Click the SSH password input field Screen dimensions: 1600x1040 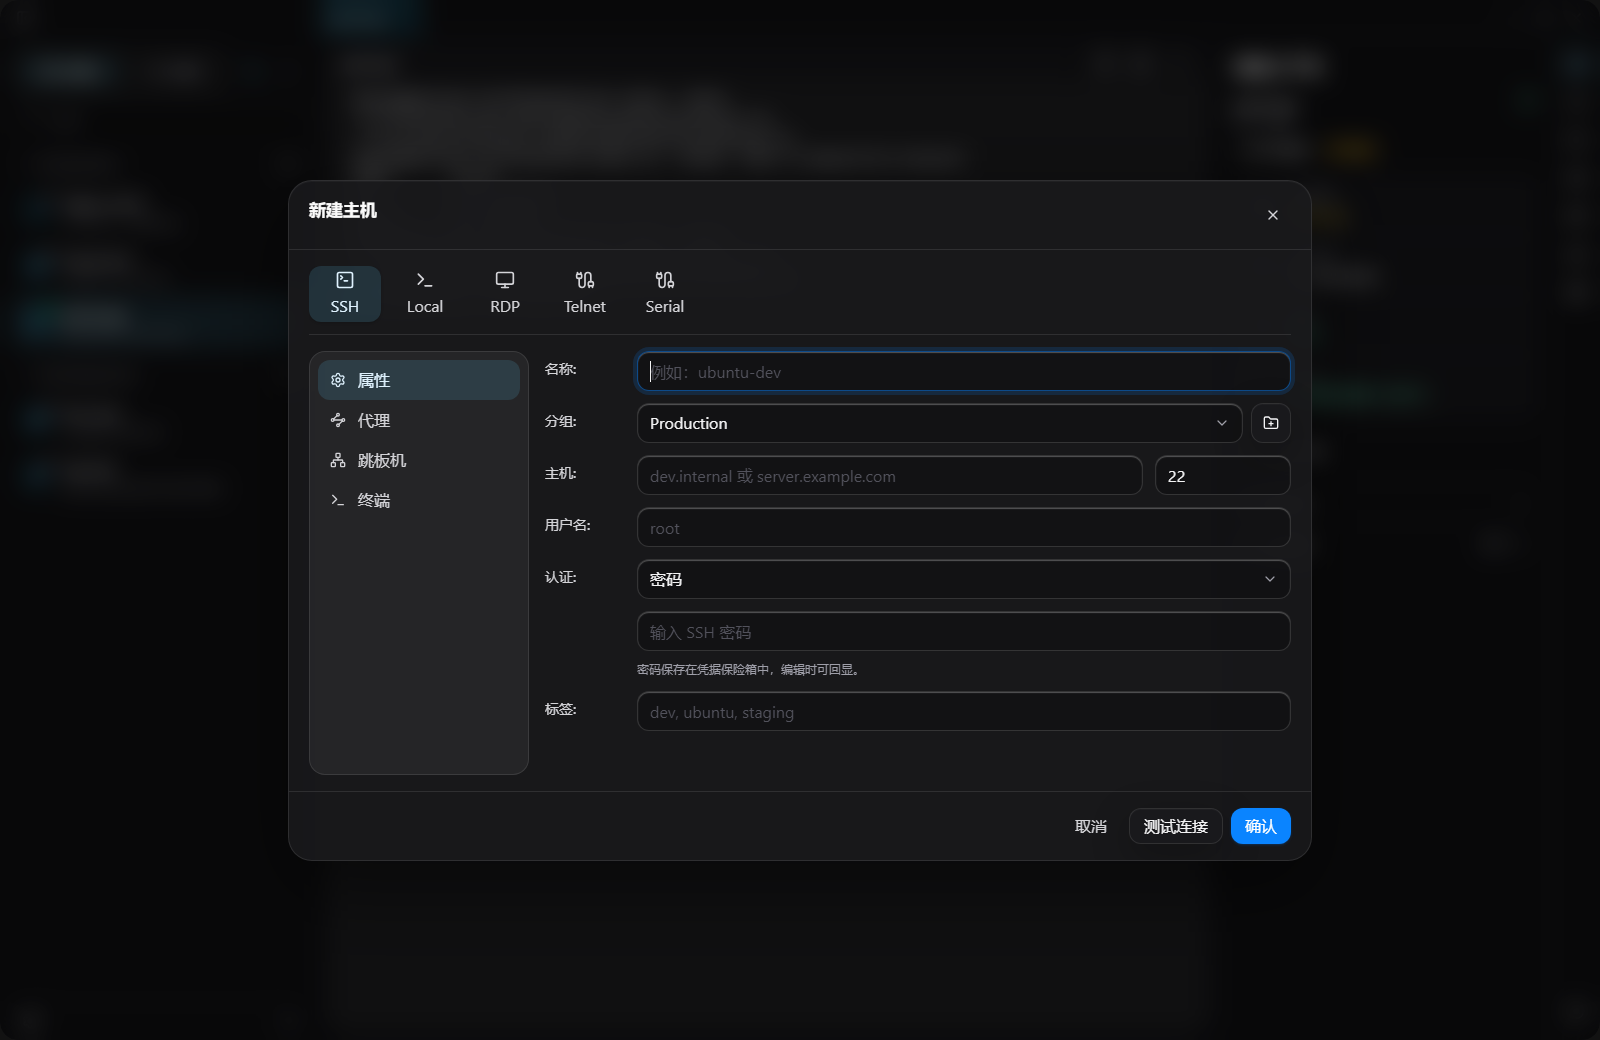point(963,631)
